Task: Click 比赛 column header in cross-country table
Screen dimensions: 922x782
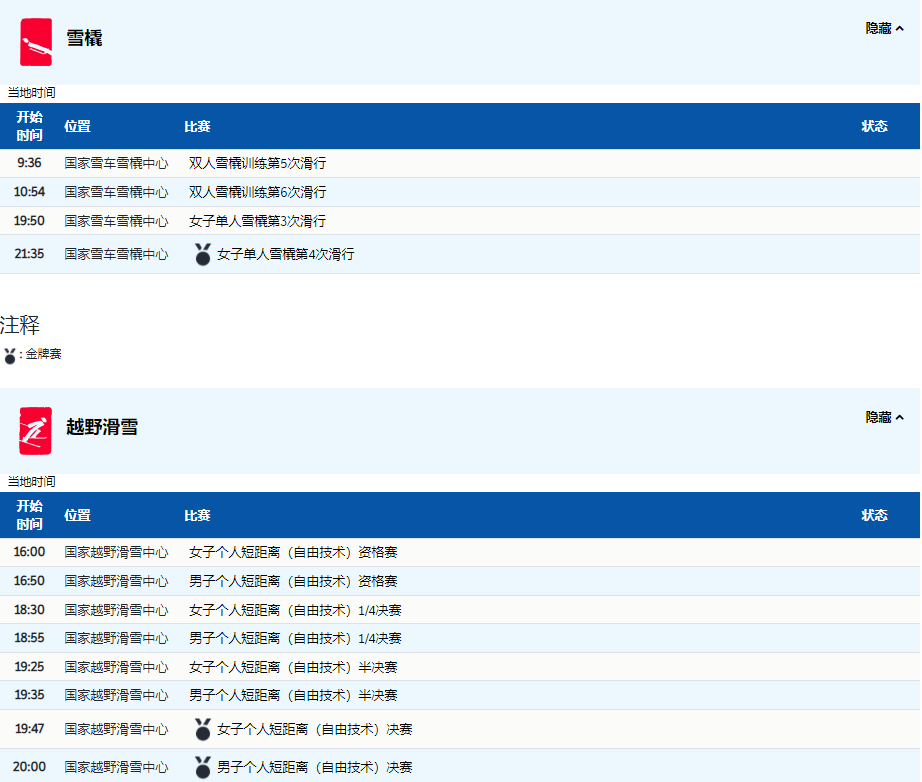Action: click(x=197, y=515)
